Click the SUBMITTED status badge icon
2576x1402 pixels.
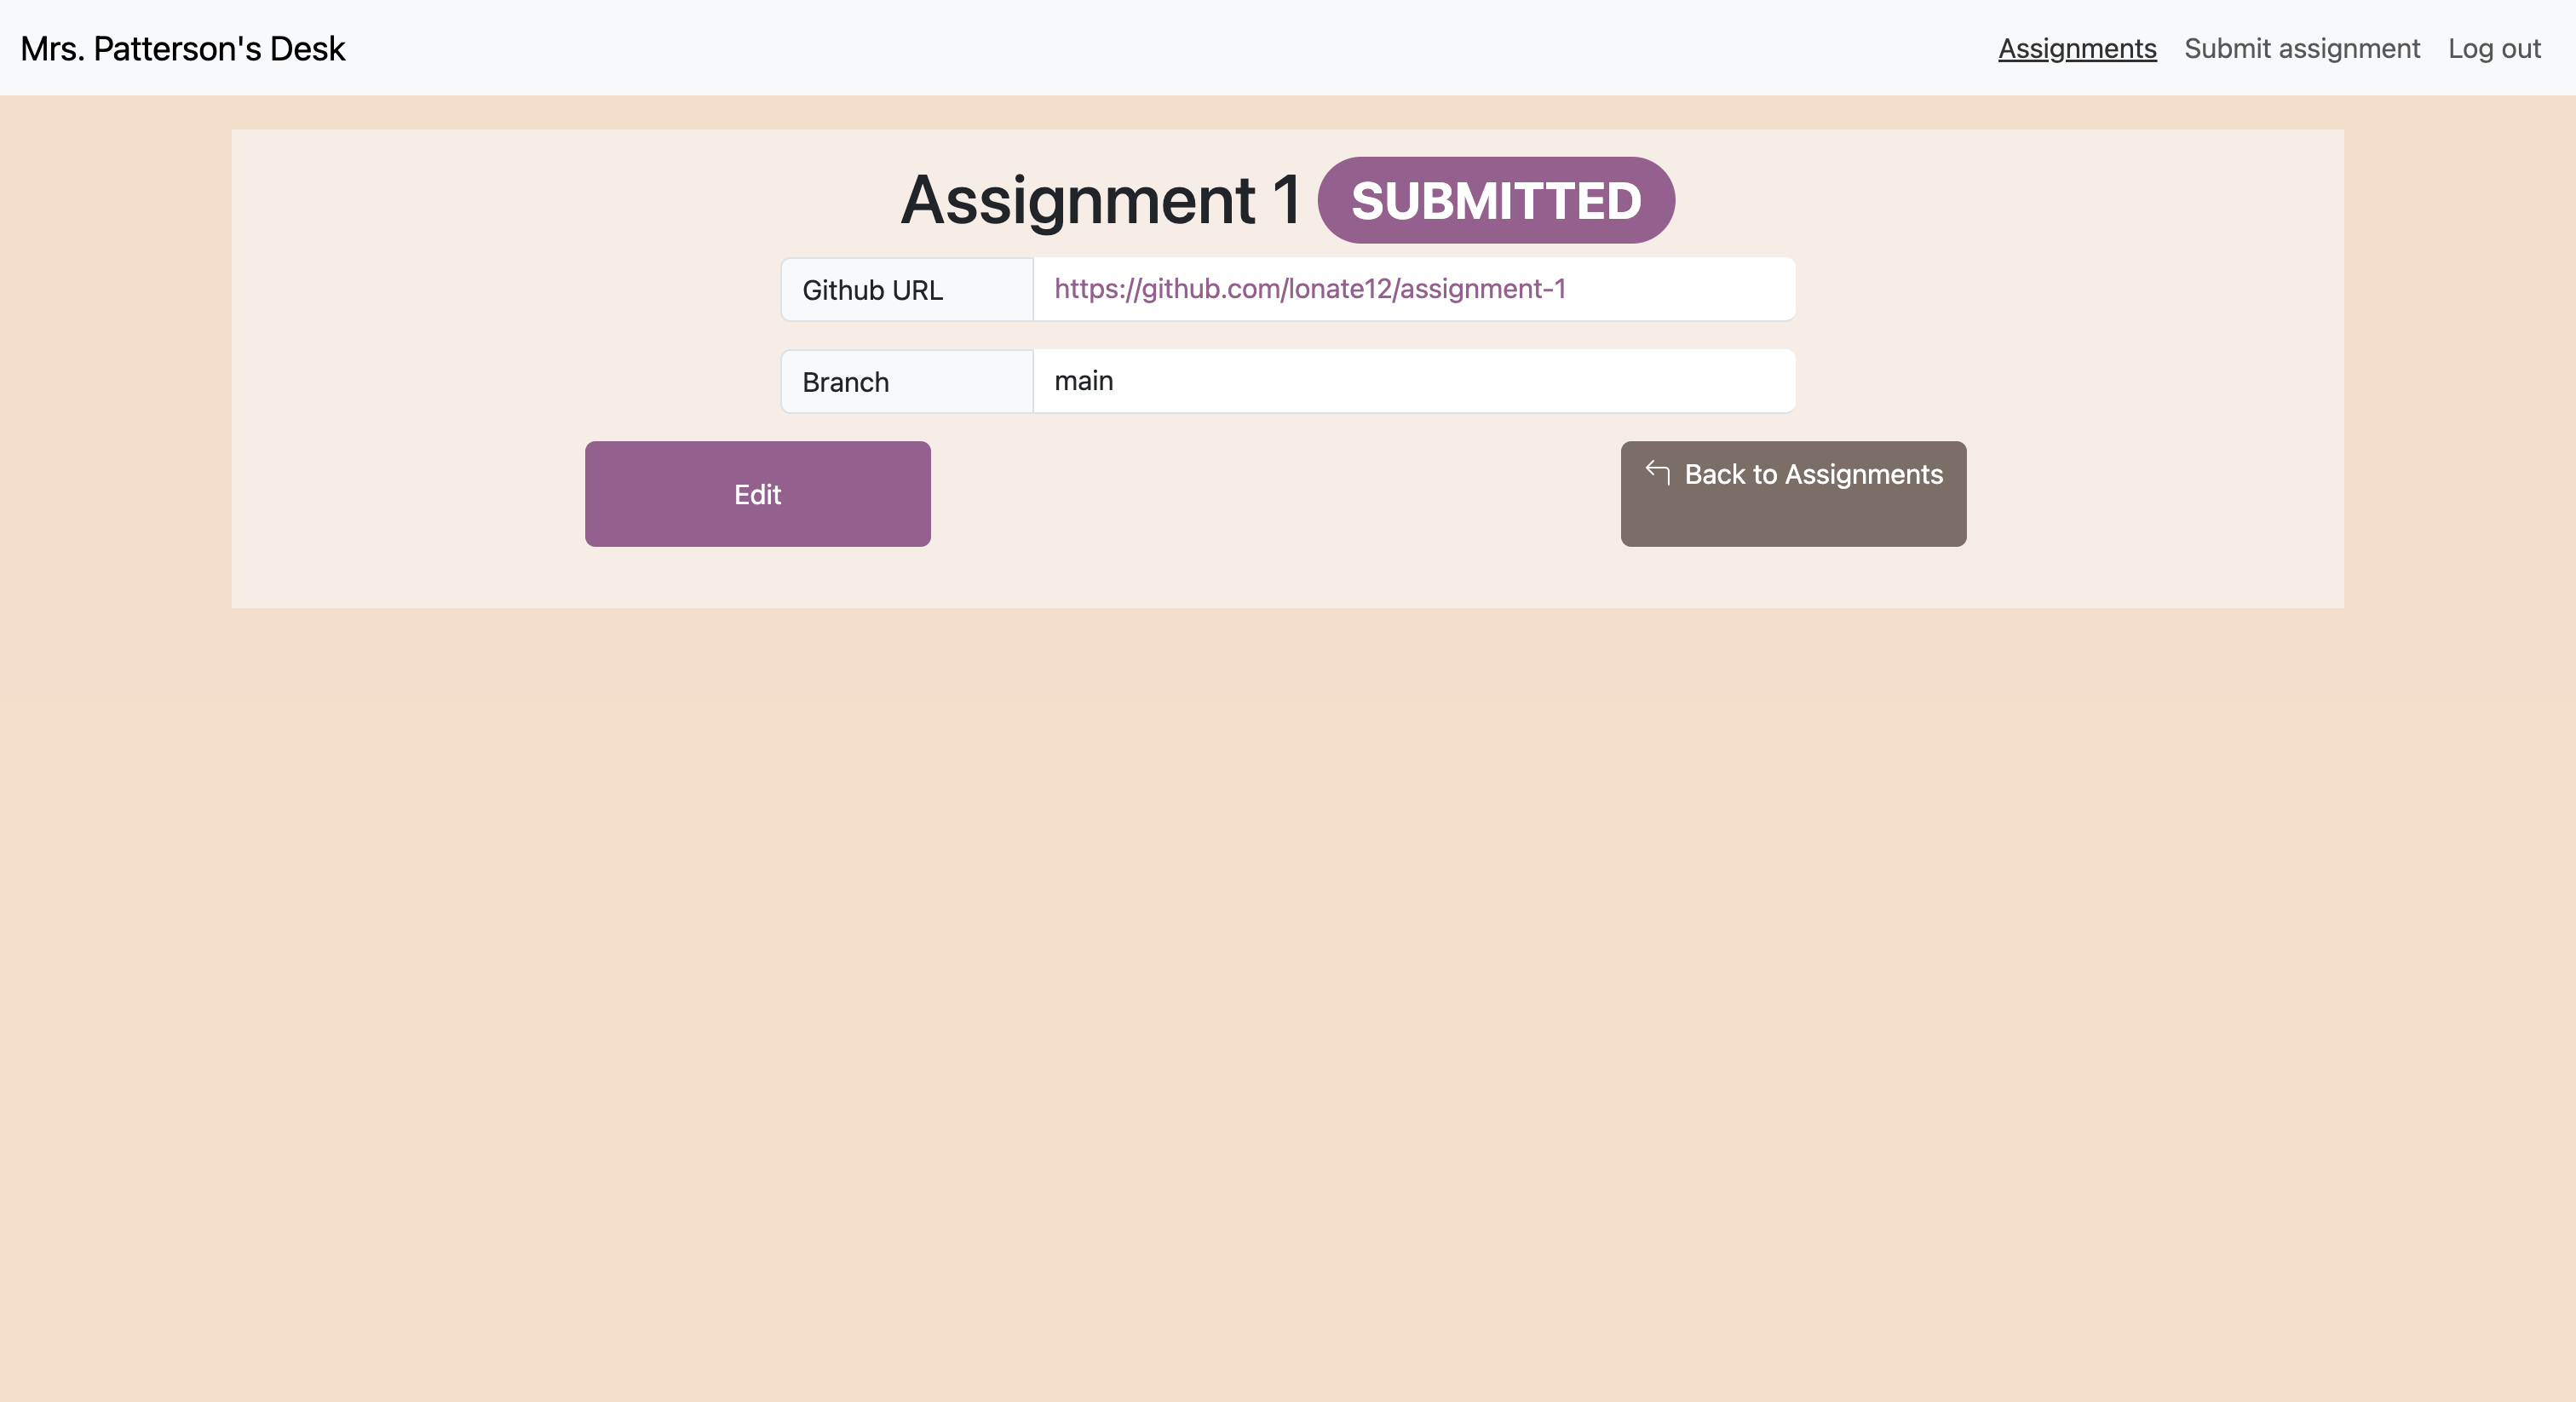1495,198
